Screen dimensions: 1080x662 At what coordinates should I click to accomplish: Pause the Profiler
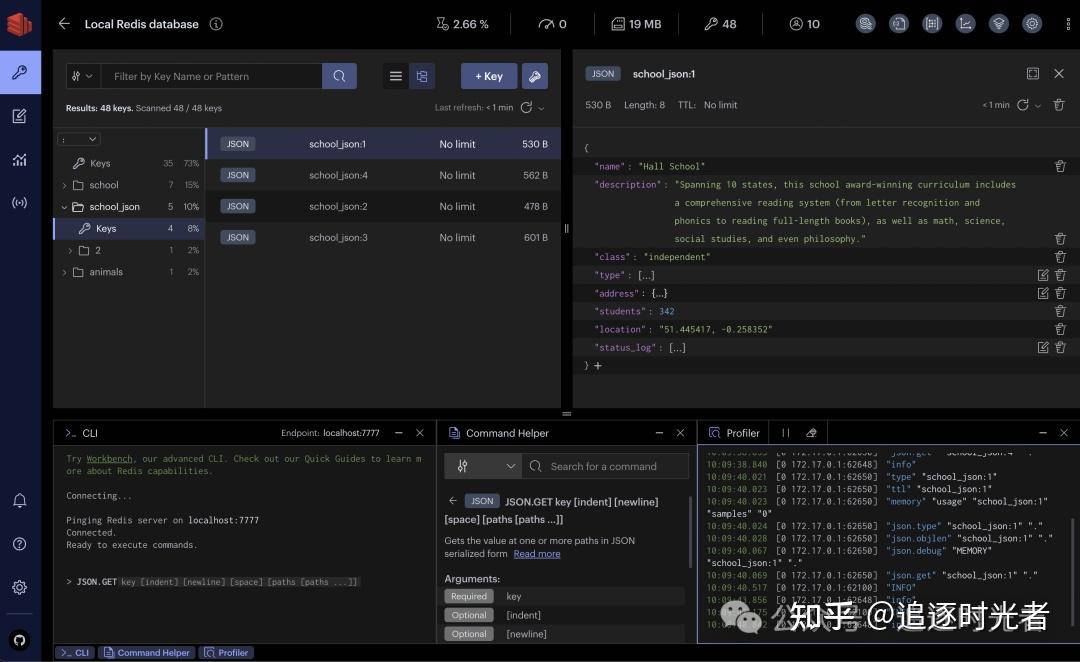(785, 433)
